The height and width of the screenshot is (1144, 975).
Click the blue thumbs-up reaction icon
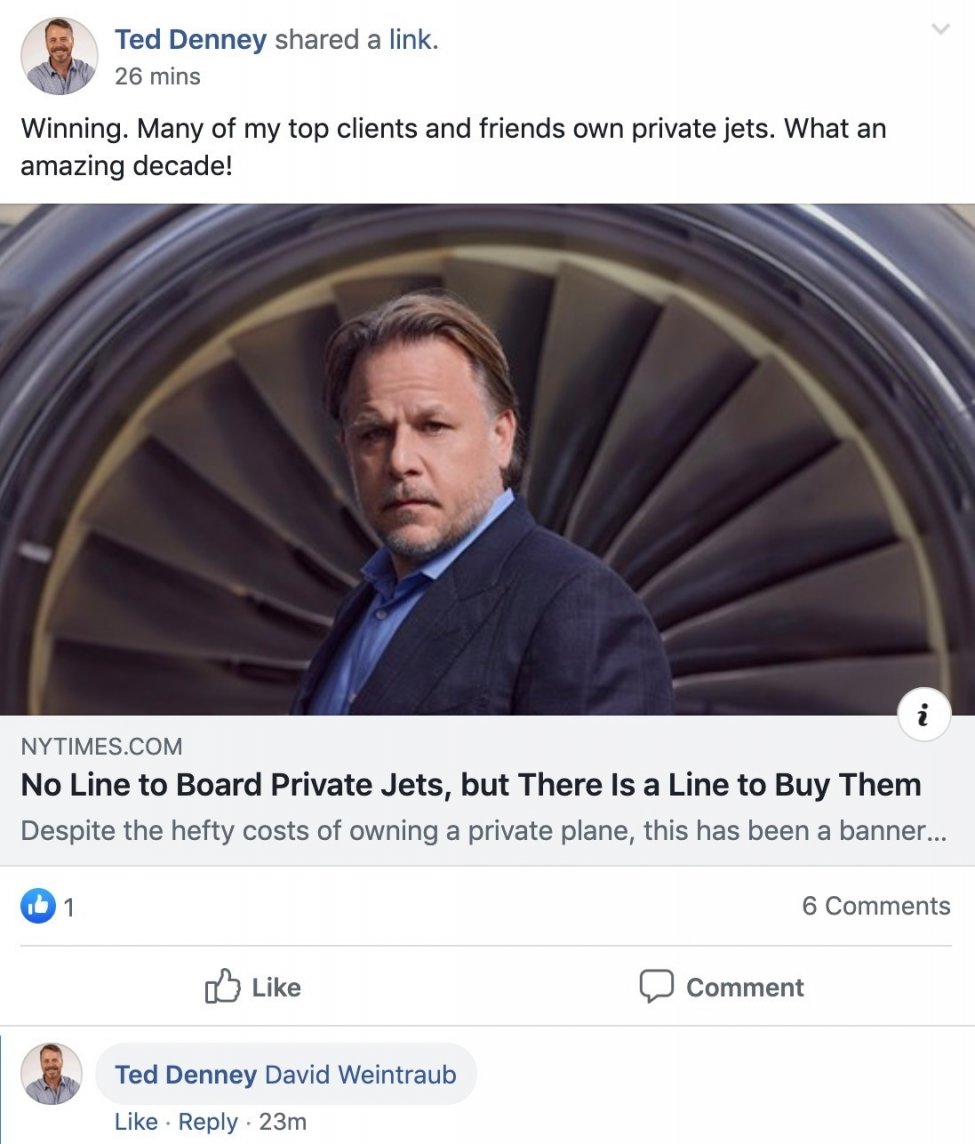tap(38, 906)
